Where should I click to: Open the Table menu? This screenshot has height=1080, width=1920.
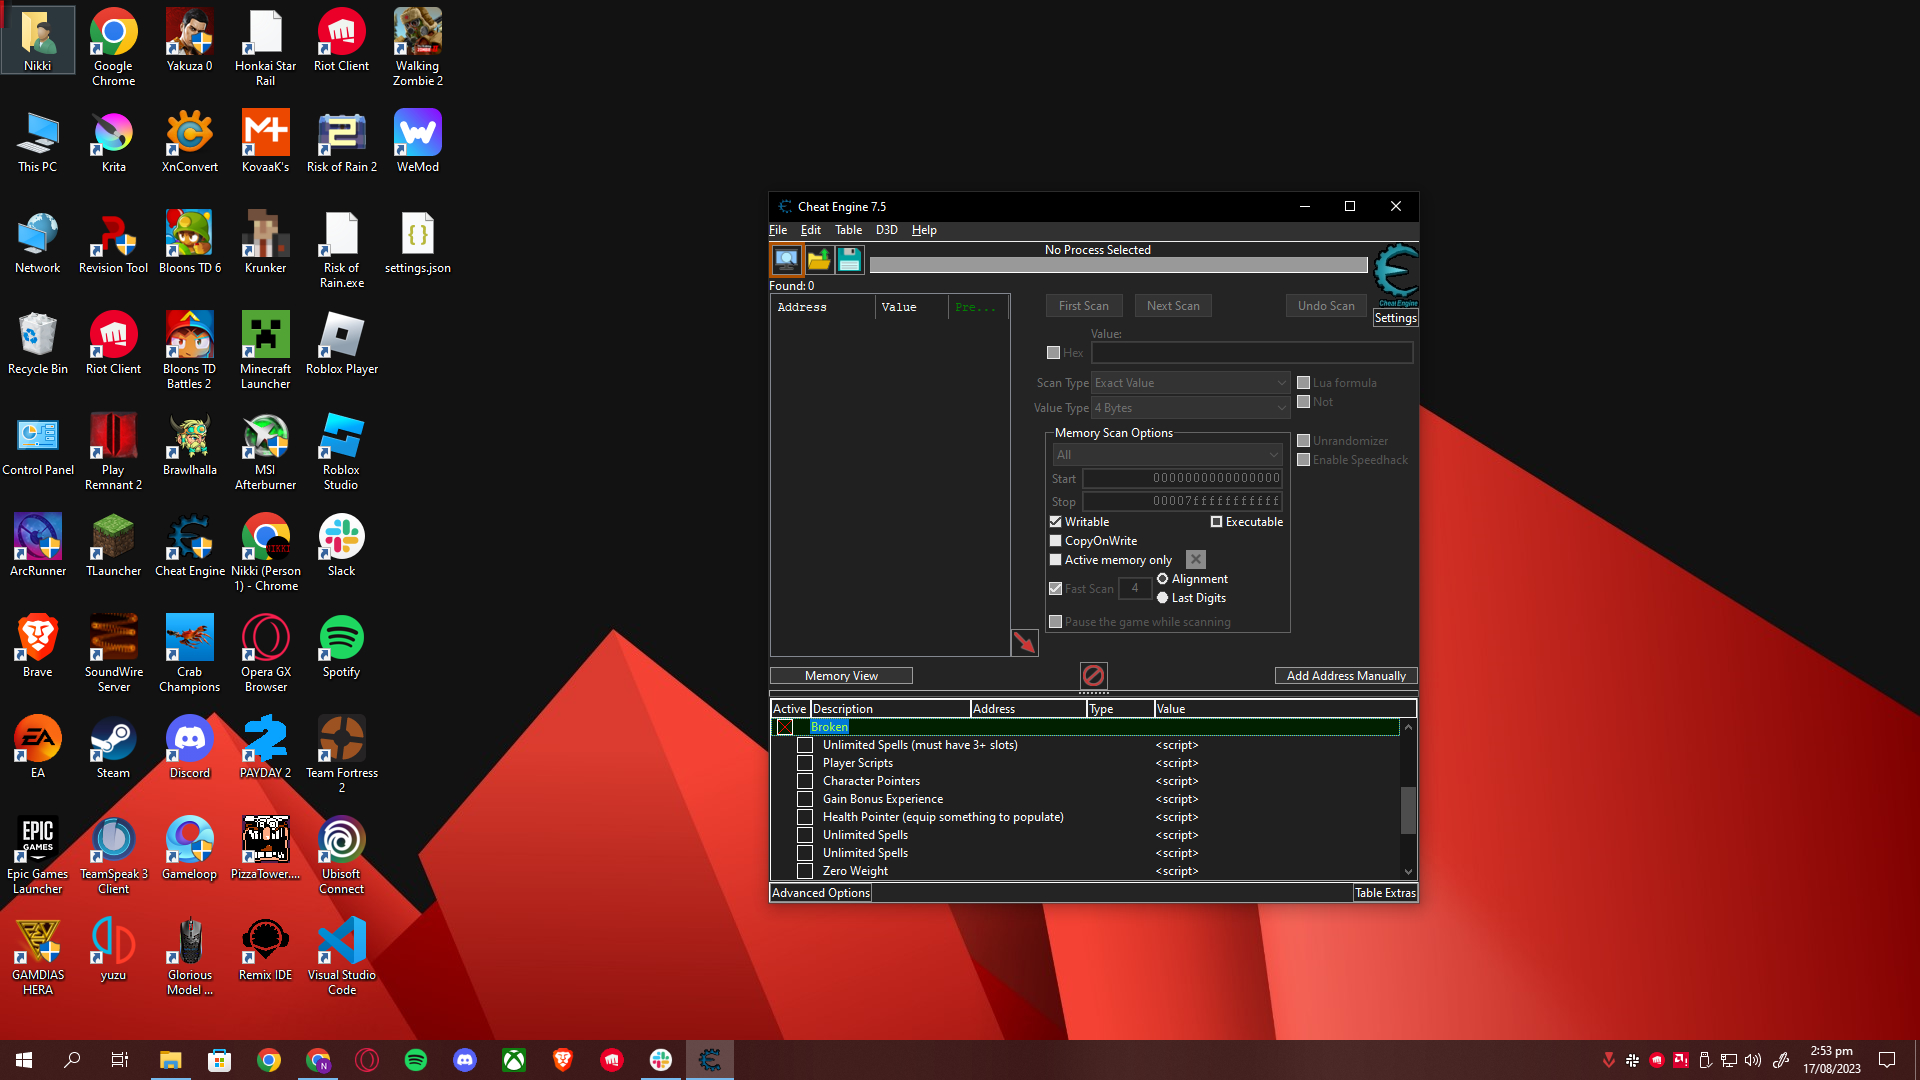[848, 230]
